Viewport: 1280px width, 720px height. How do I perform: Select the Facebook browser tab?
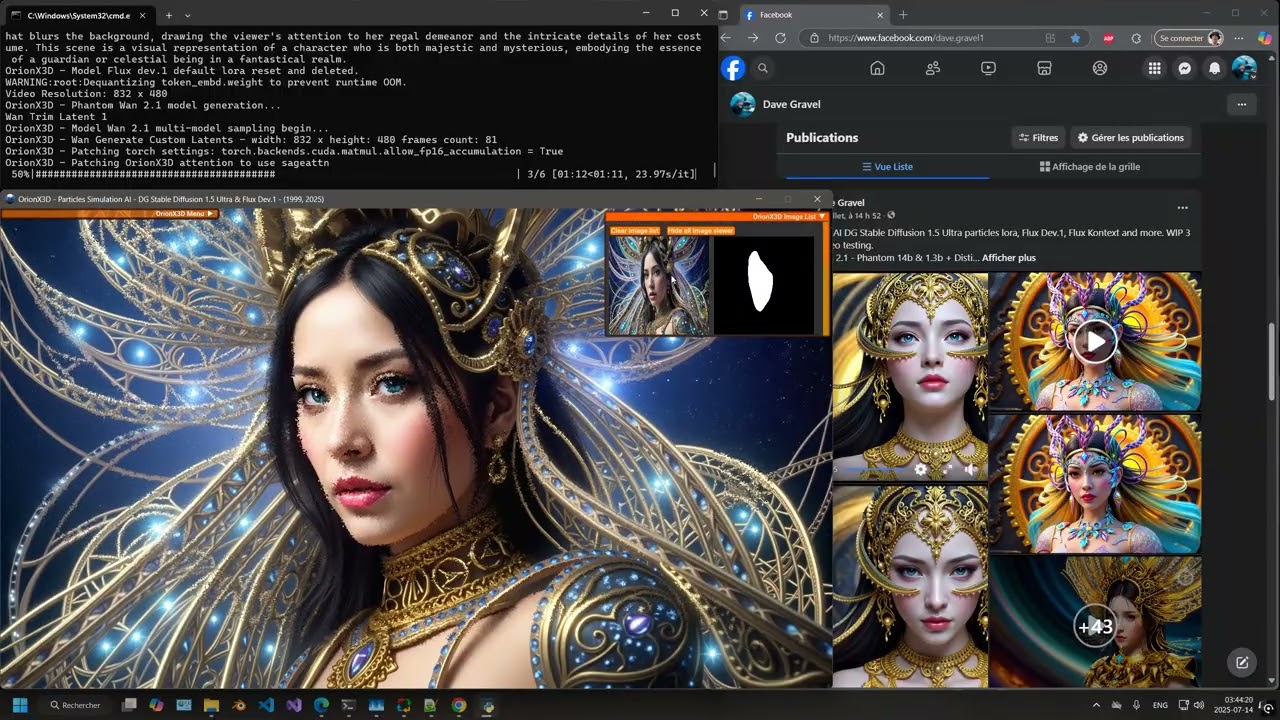[x=815, y=14]
